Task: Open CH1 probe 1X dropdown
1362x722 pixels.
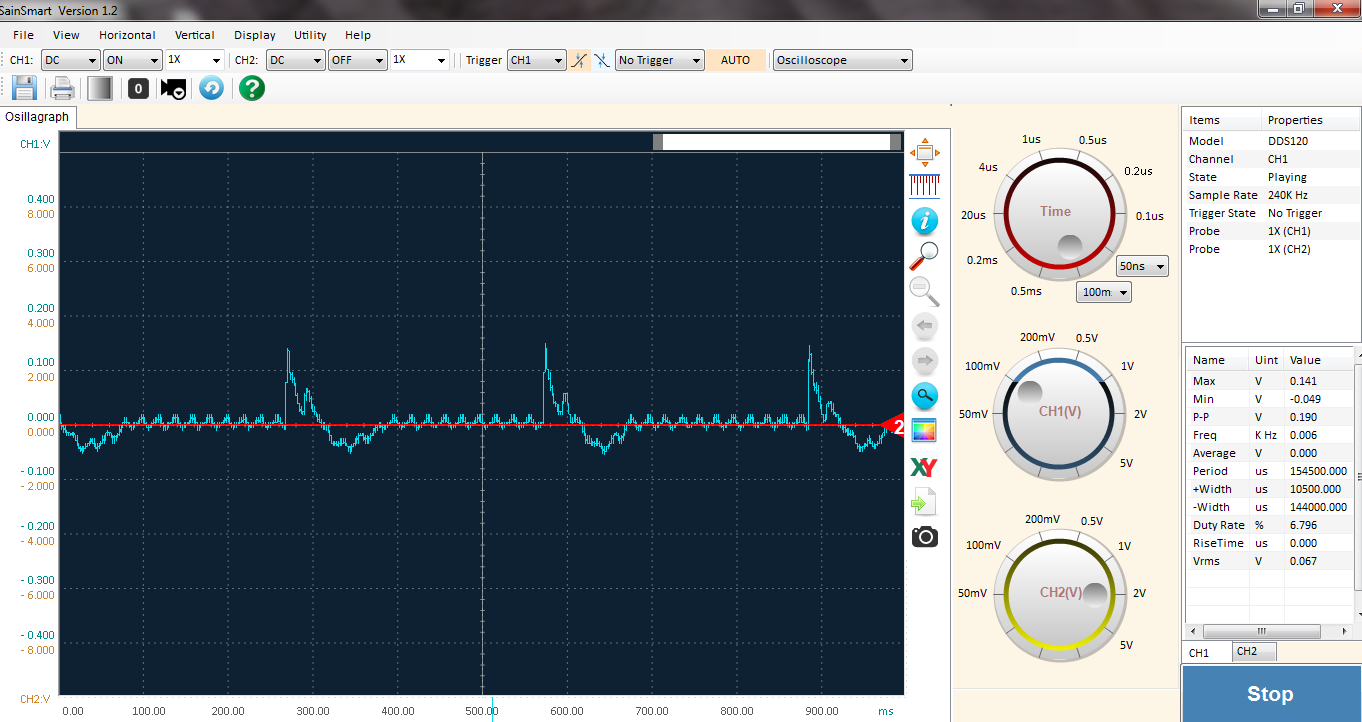Action: [x=194, y=60]
